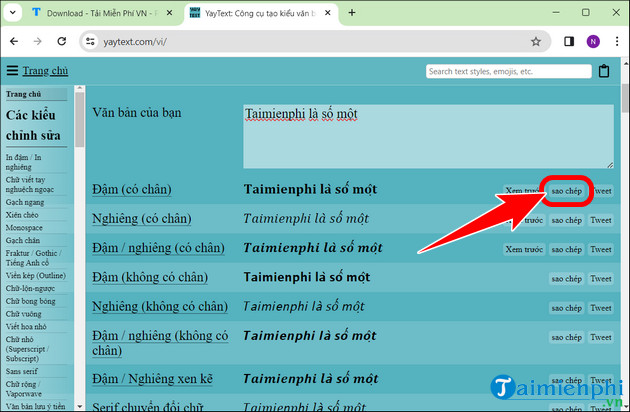Open Chữ vuông sidebar link
The width and height of the screenshot is (630, 412).
click(x=23, y=314)
